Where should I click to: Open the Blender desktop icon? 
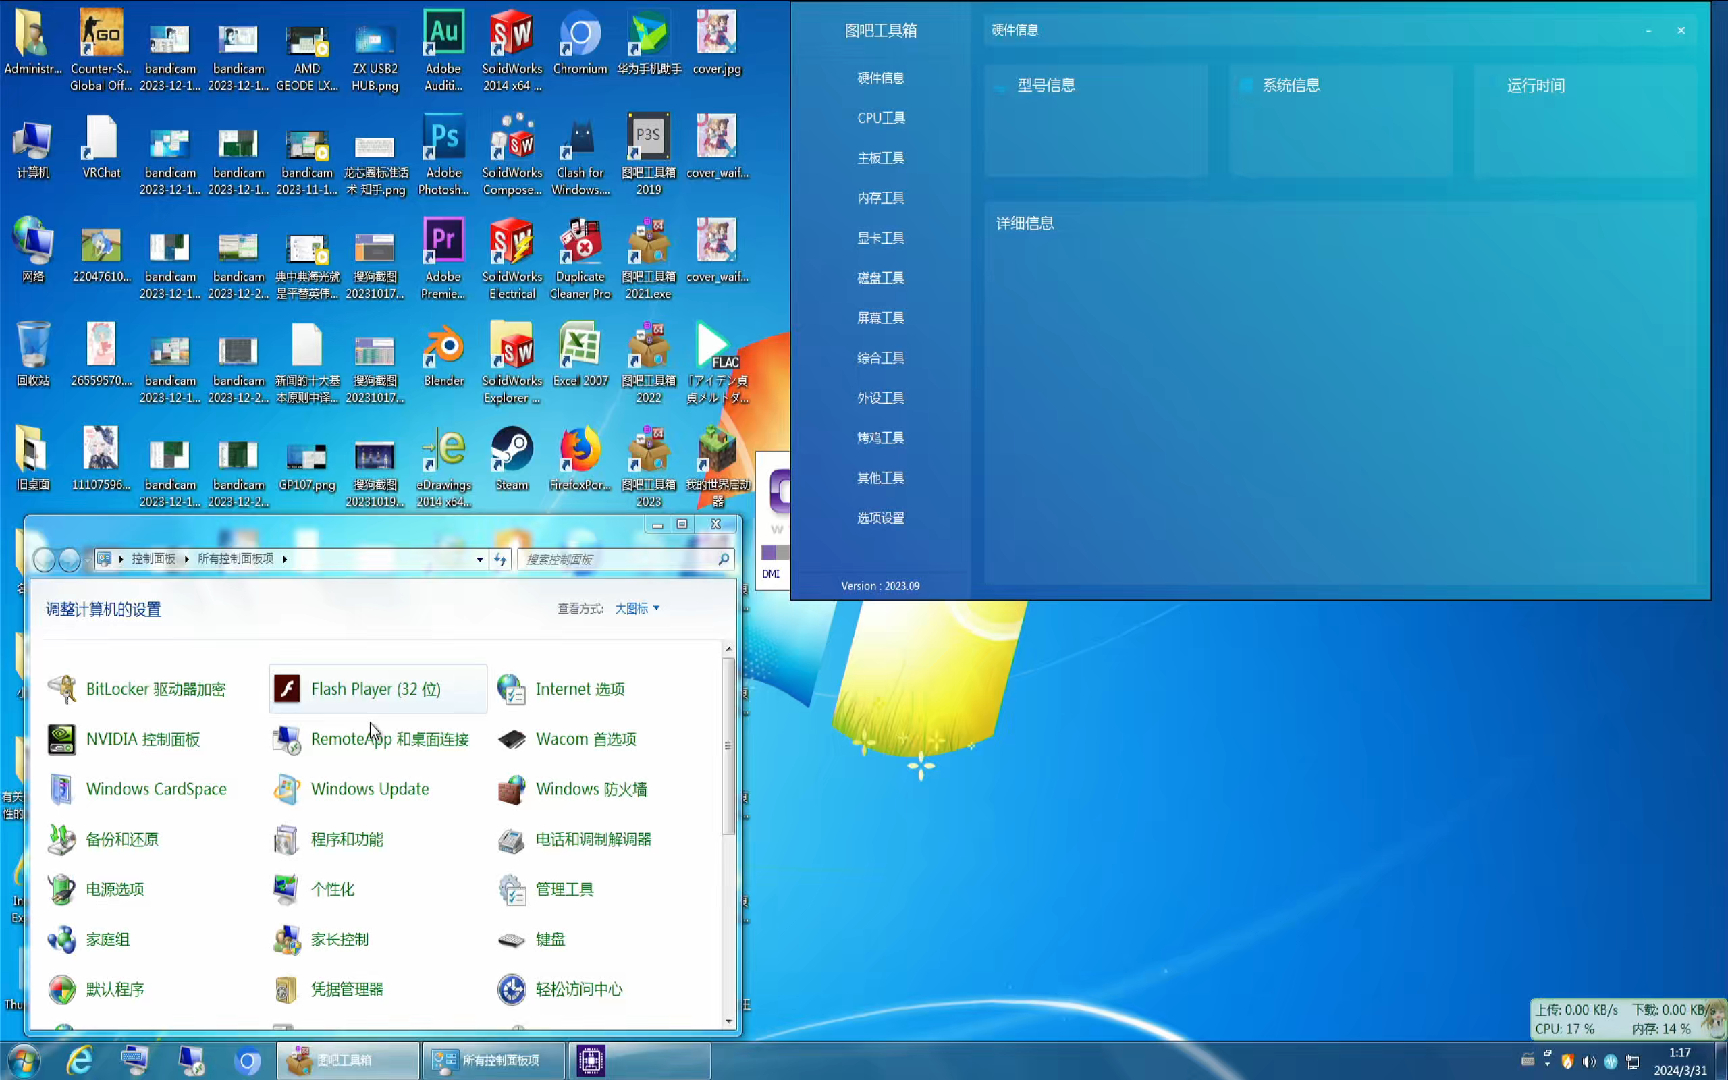(x=444, y=355)
